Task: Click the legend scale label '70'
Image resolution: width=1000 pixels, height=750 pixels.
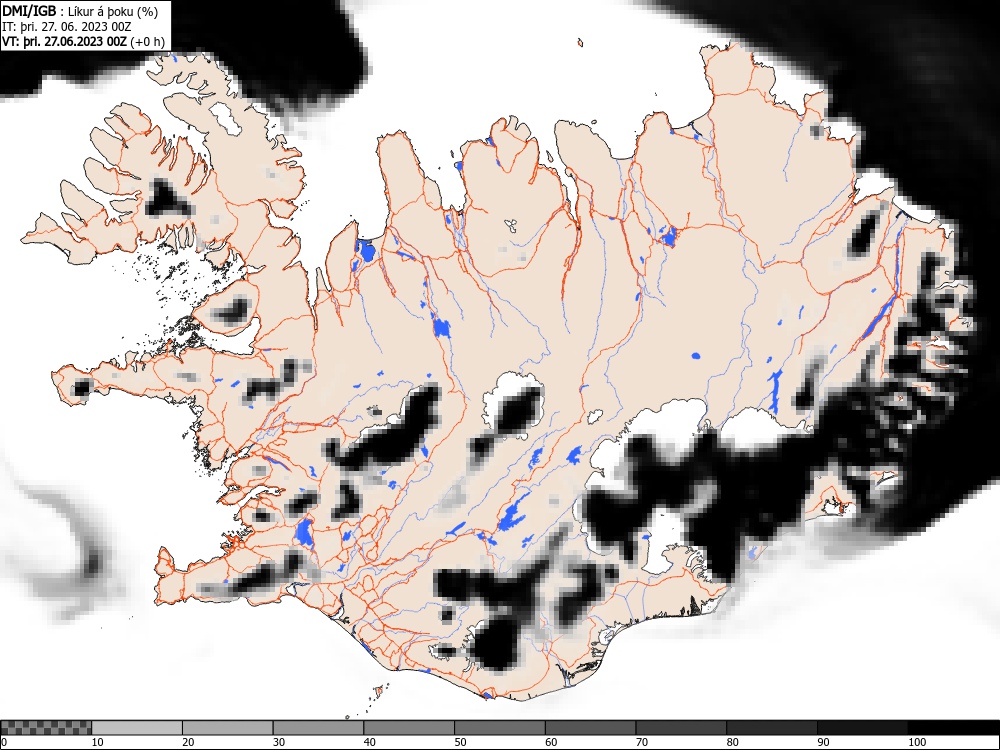Action: [x=642, y=742]
